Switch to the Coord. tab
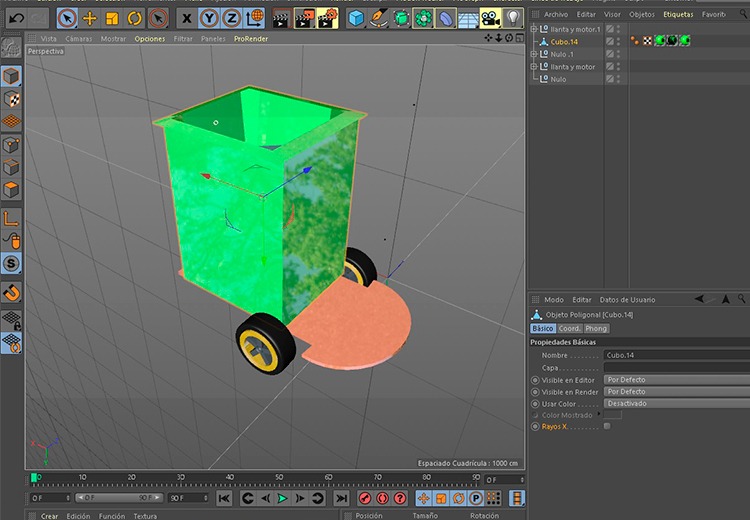 click(x=570, y=328)
